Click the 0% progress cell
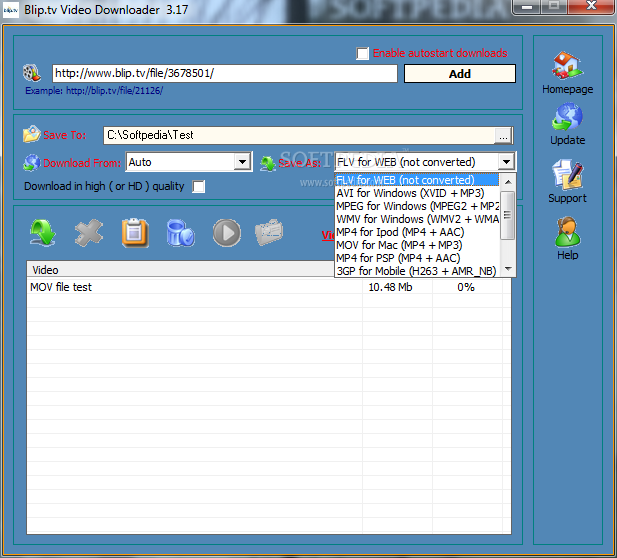Viewport: 617px width, 558px height. (x=466, y=287)
